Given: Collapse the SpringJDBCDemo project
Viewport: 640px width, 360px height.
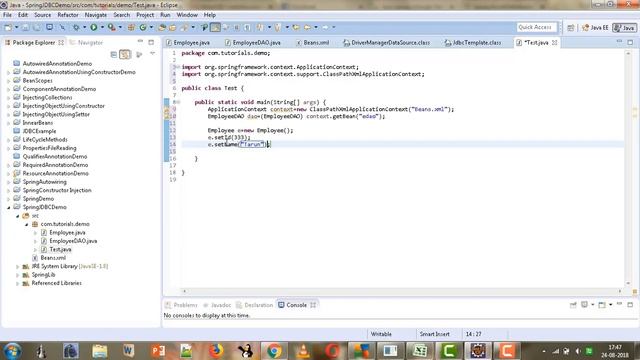Looking at the screenshot, I should [9, 207].
